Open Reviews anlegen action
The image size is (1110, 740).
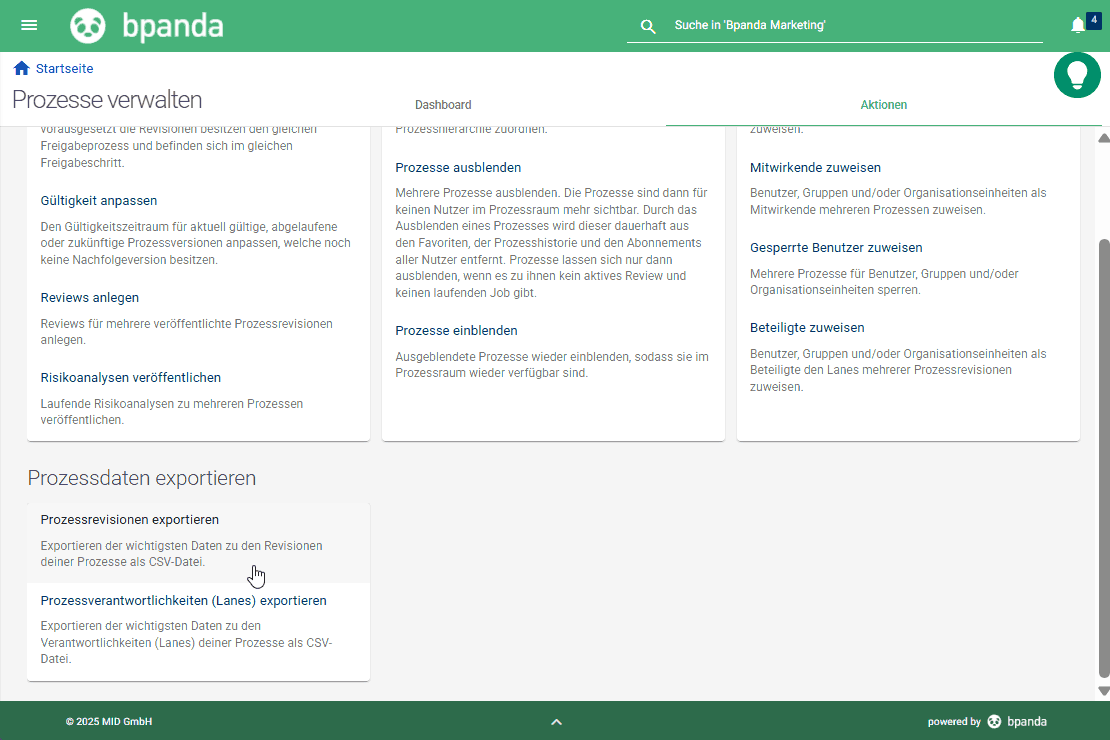[89, 297]
